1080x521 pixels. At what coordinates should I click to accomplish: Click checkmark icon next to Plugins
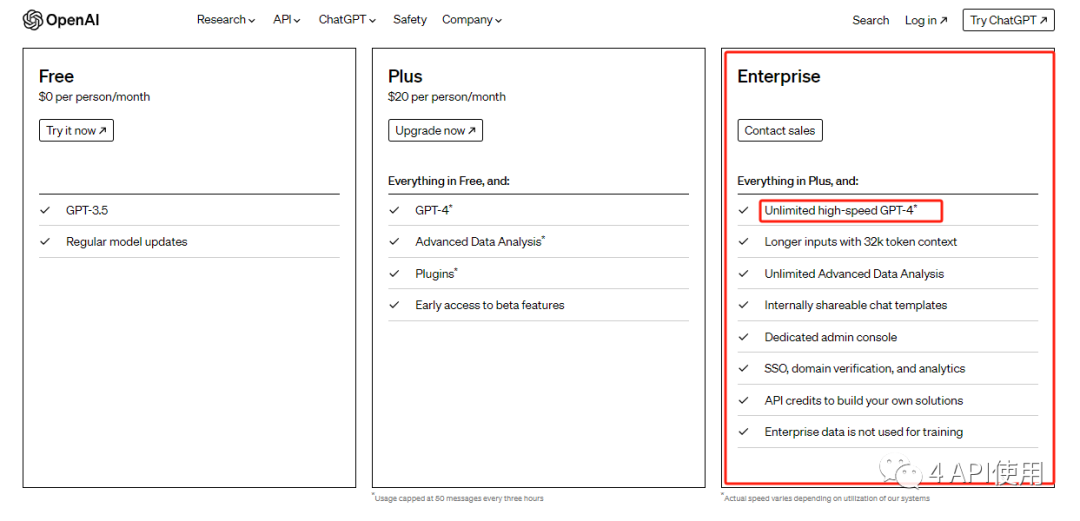point(394,273)
